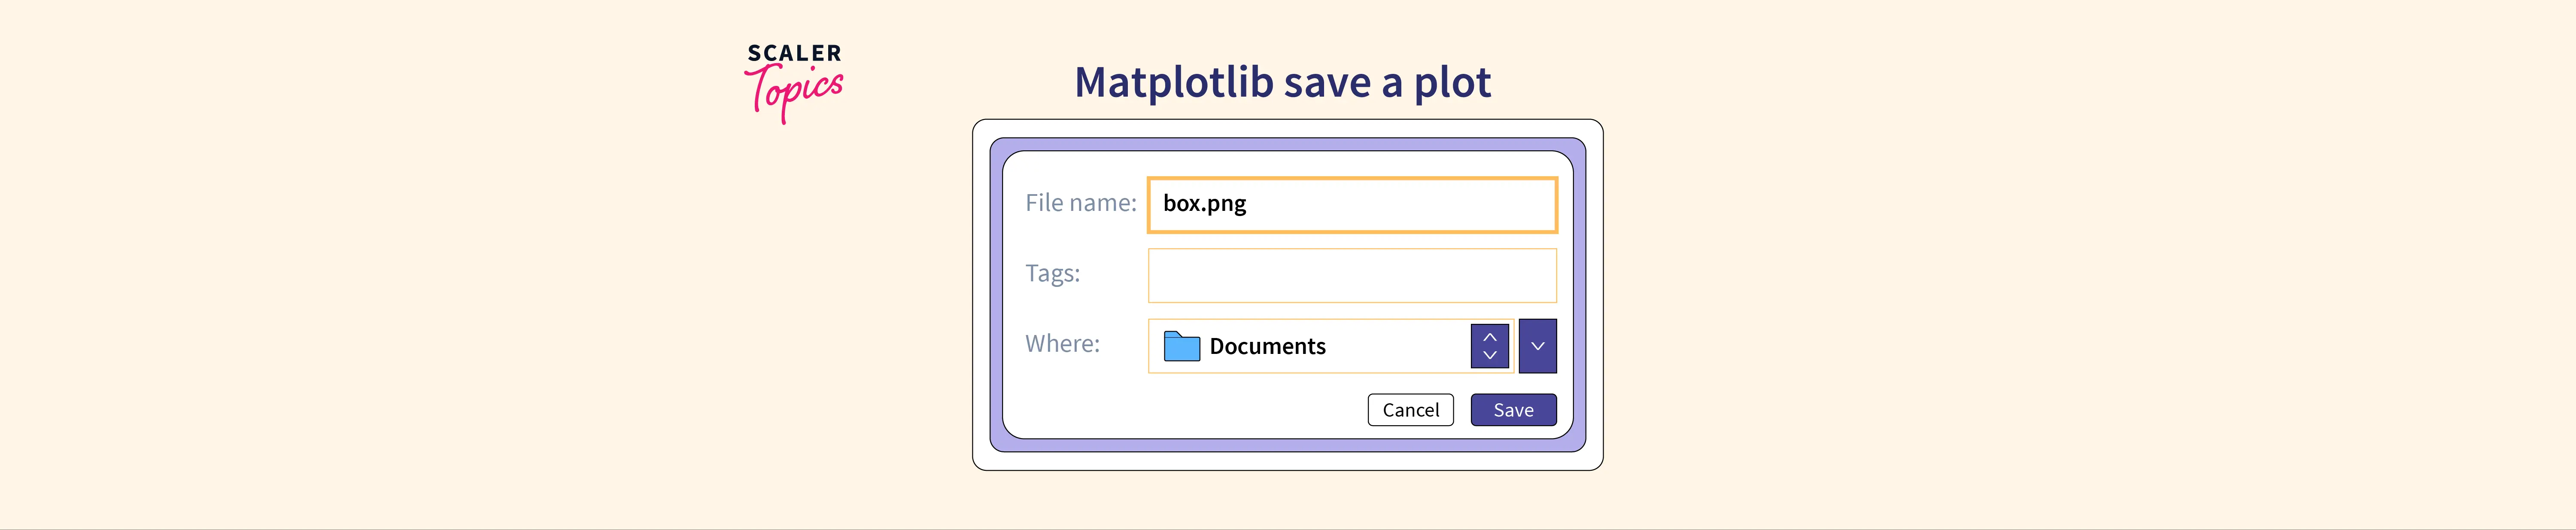Click the blue Documents folder icon
Image resolution: width=2576 pixels, height=530 pixels.
pyautogui.click(x=1181, y=346)
